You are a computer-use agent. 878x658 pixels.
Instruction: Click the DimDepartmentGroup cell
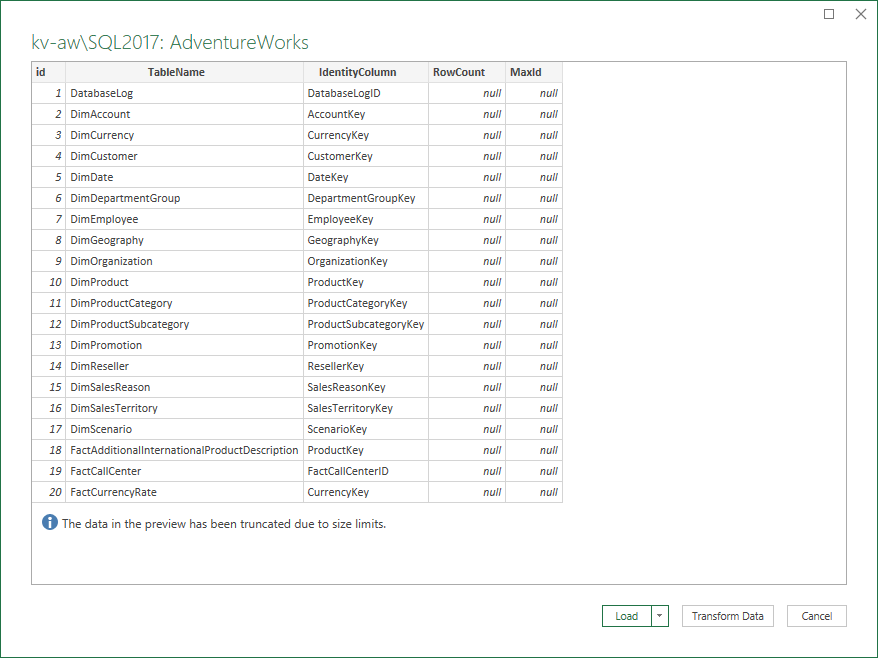[x=184, y=198]
